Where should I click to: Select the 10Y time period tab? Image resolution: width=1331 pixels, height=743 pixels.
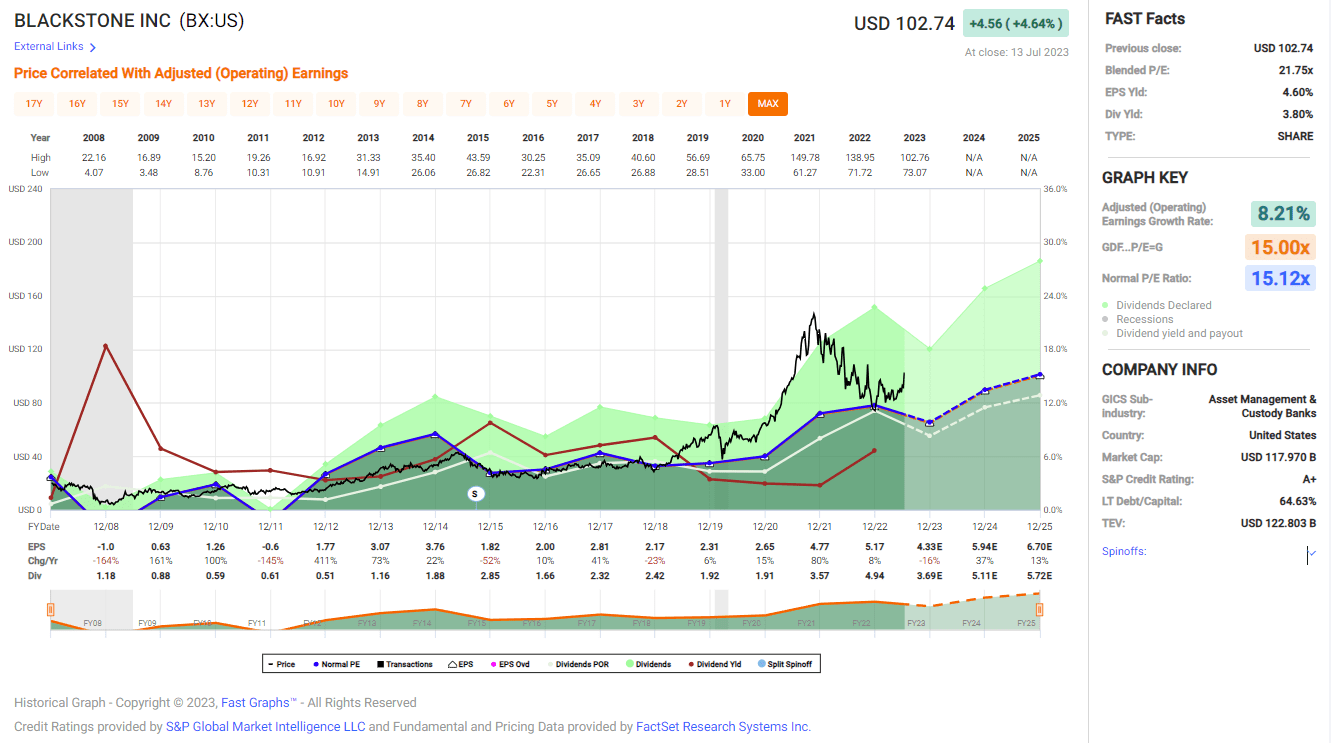[337, 103]
